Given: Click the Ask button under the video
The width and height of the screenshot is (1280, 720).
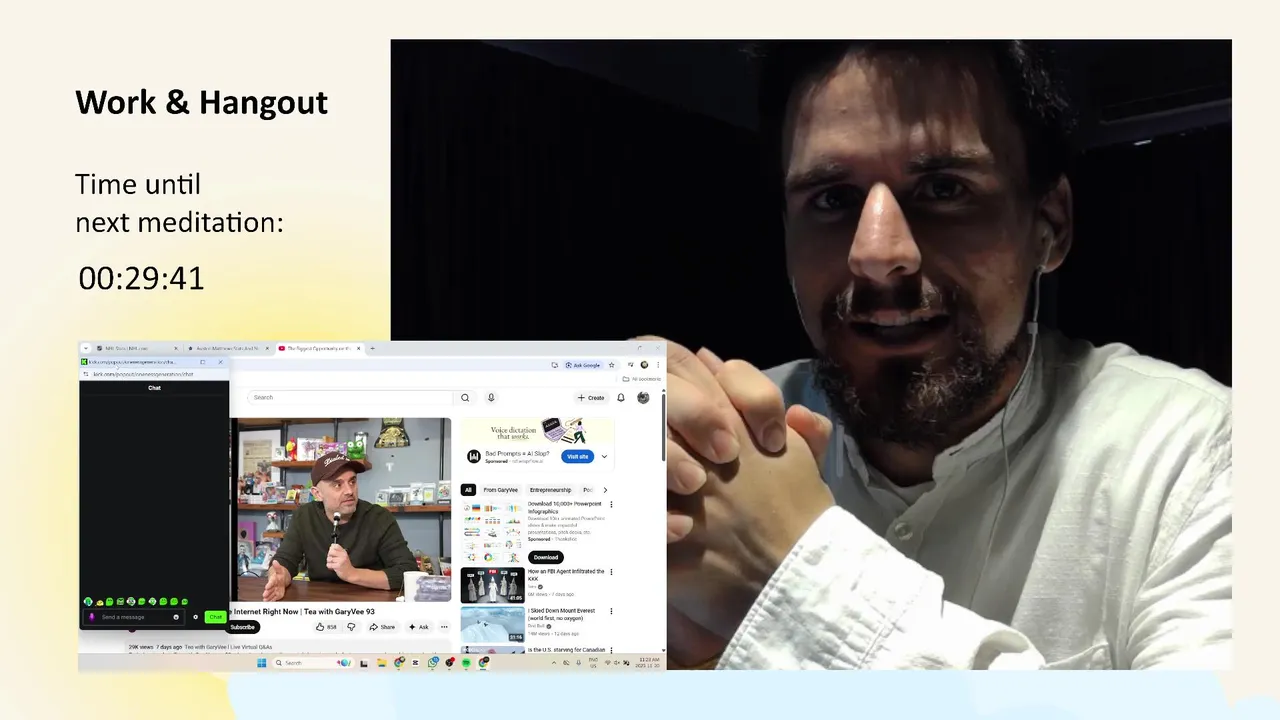Looking at the screenshot, I should [418, 627].
